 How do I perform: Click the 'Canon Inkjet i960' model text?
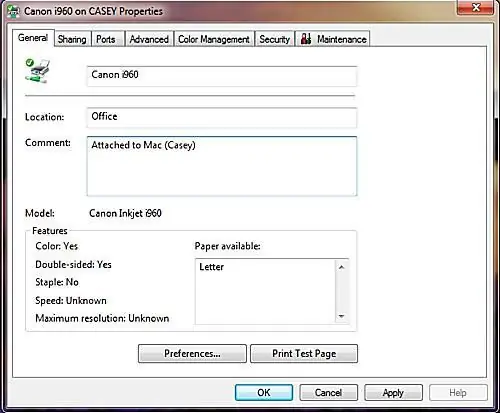[125, 213]
